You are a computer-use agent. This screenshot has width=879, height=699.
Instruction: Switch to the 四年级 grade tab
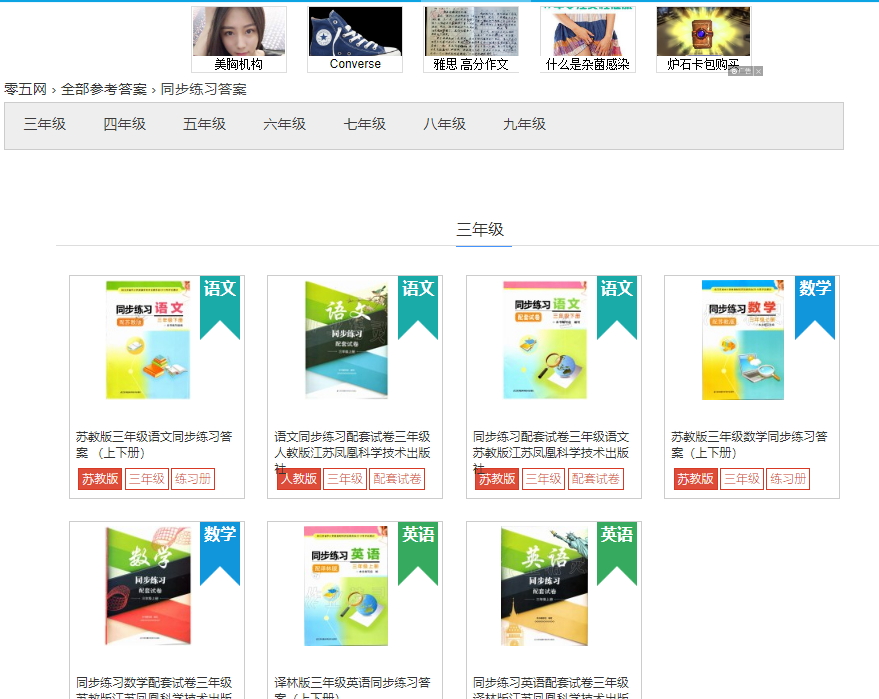125,125
